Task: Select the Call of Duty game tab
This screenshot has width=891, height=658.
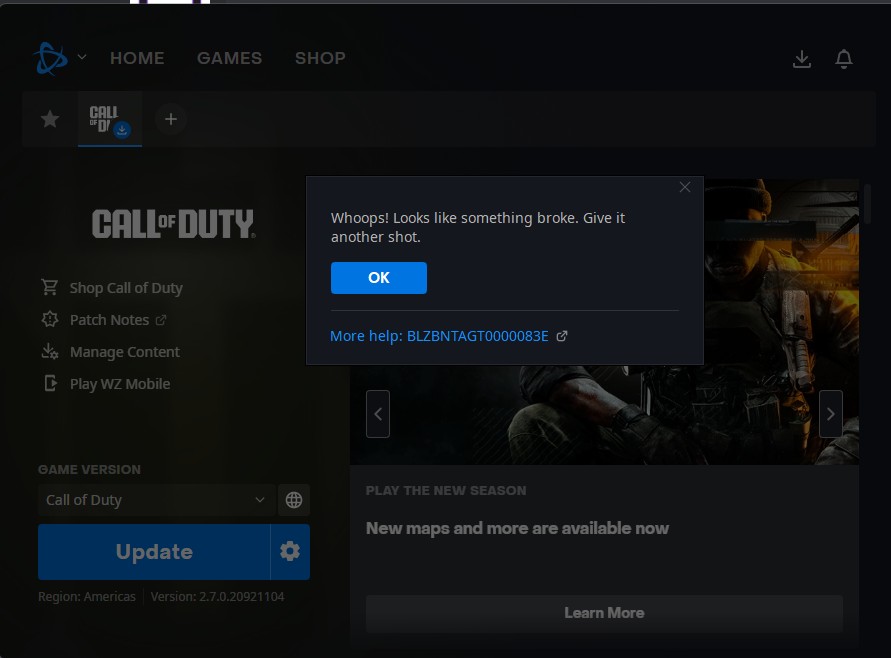Action: coord(110,119)
